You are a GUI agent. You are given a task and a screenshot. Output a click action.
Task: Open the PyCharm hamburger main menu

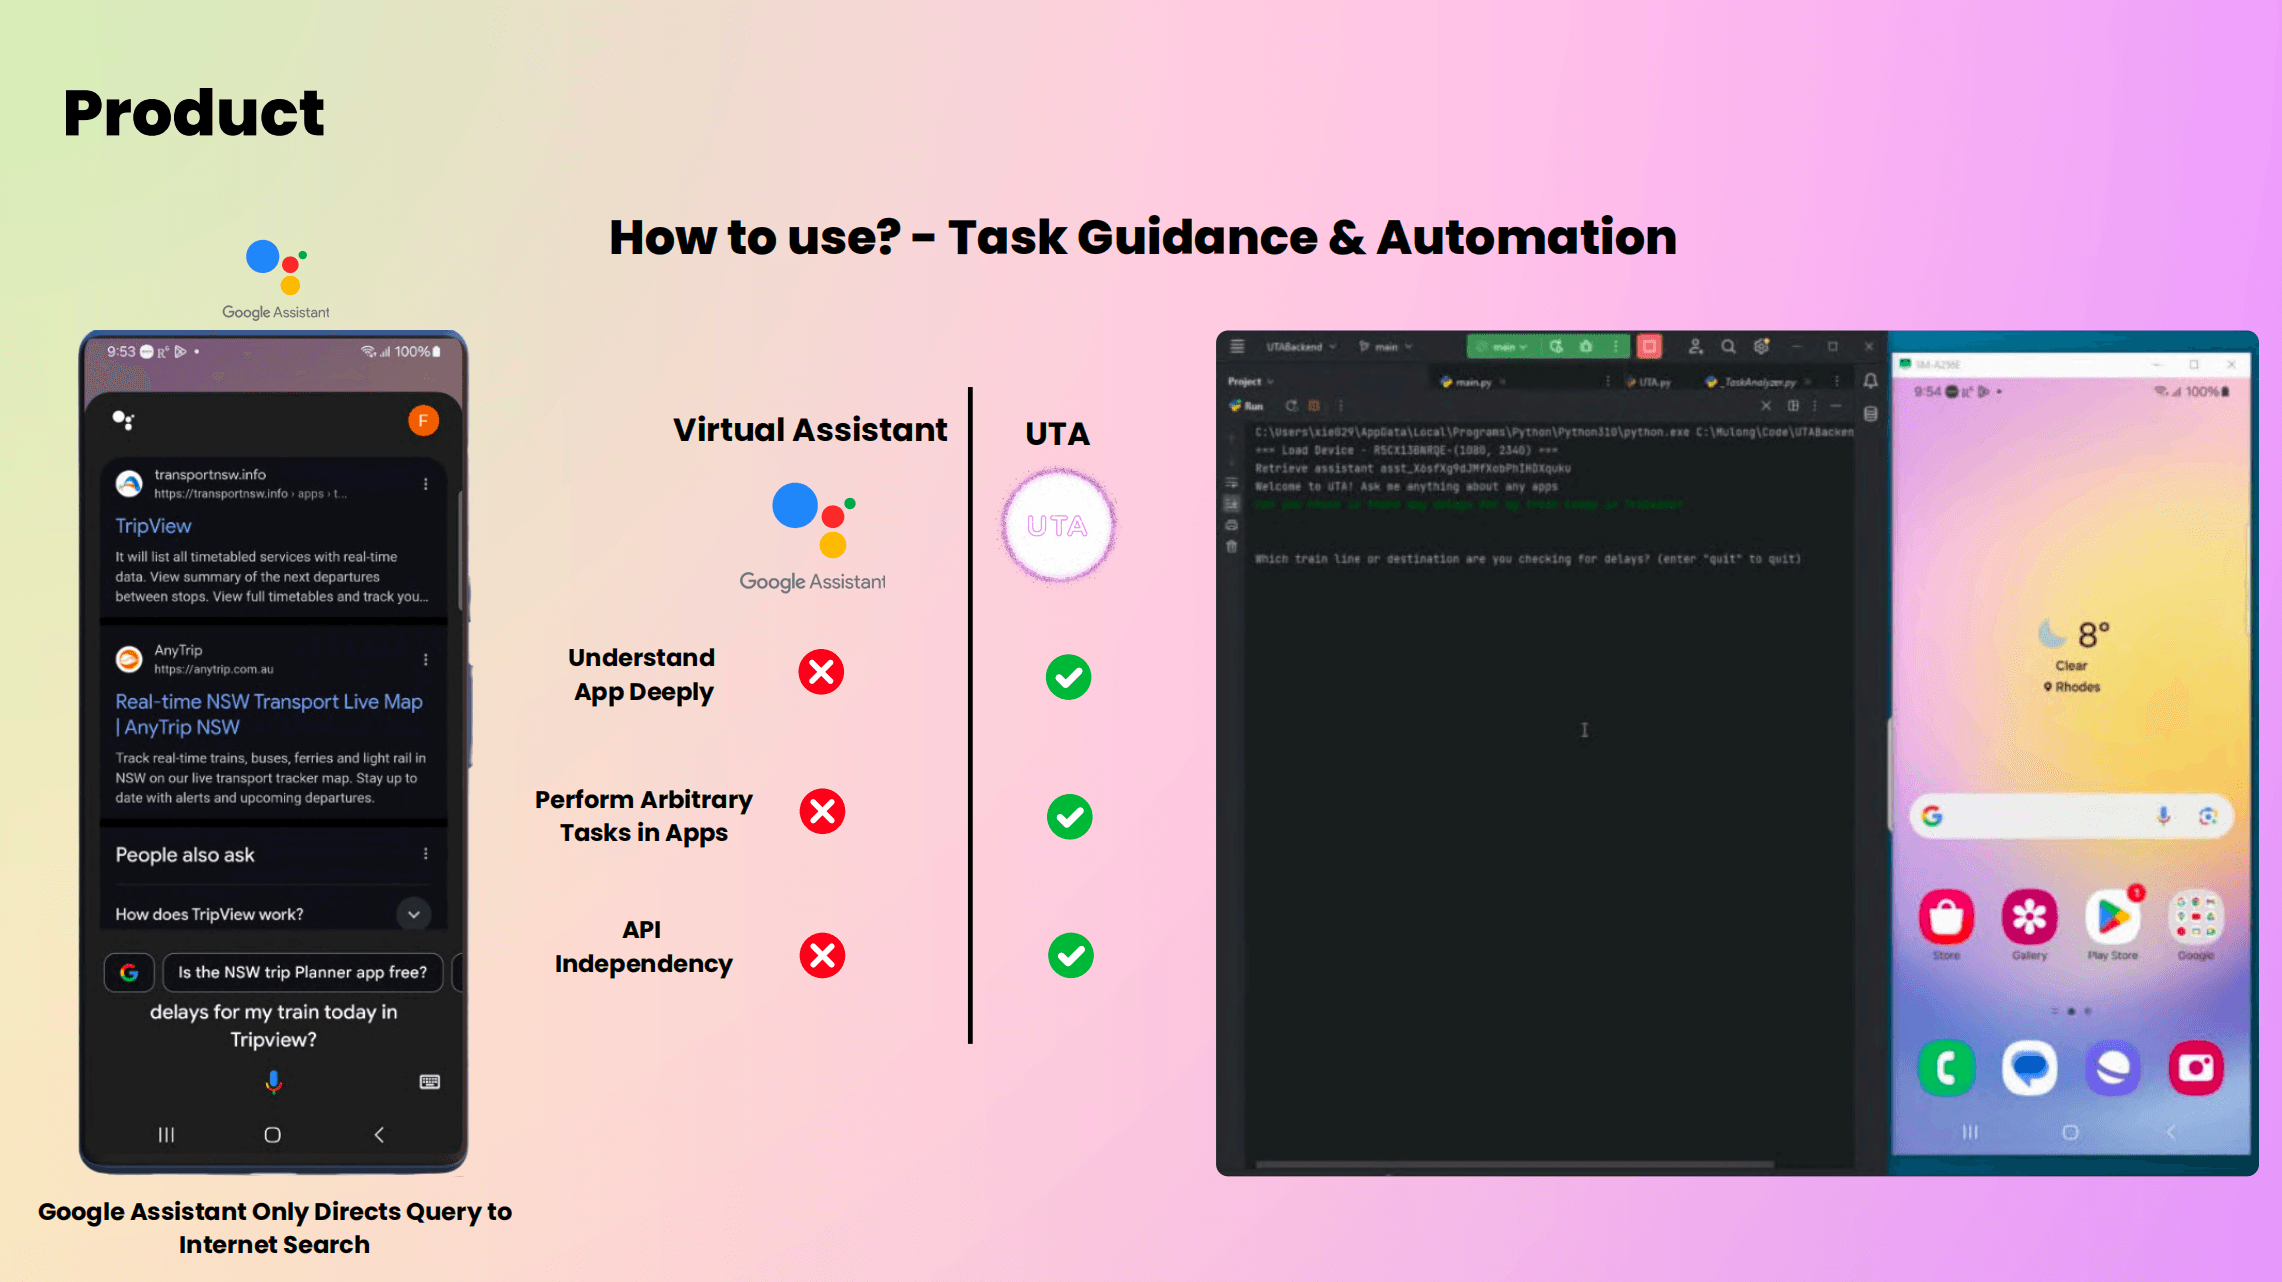click(1237, 346)
